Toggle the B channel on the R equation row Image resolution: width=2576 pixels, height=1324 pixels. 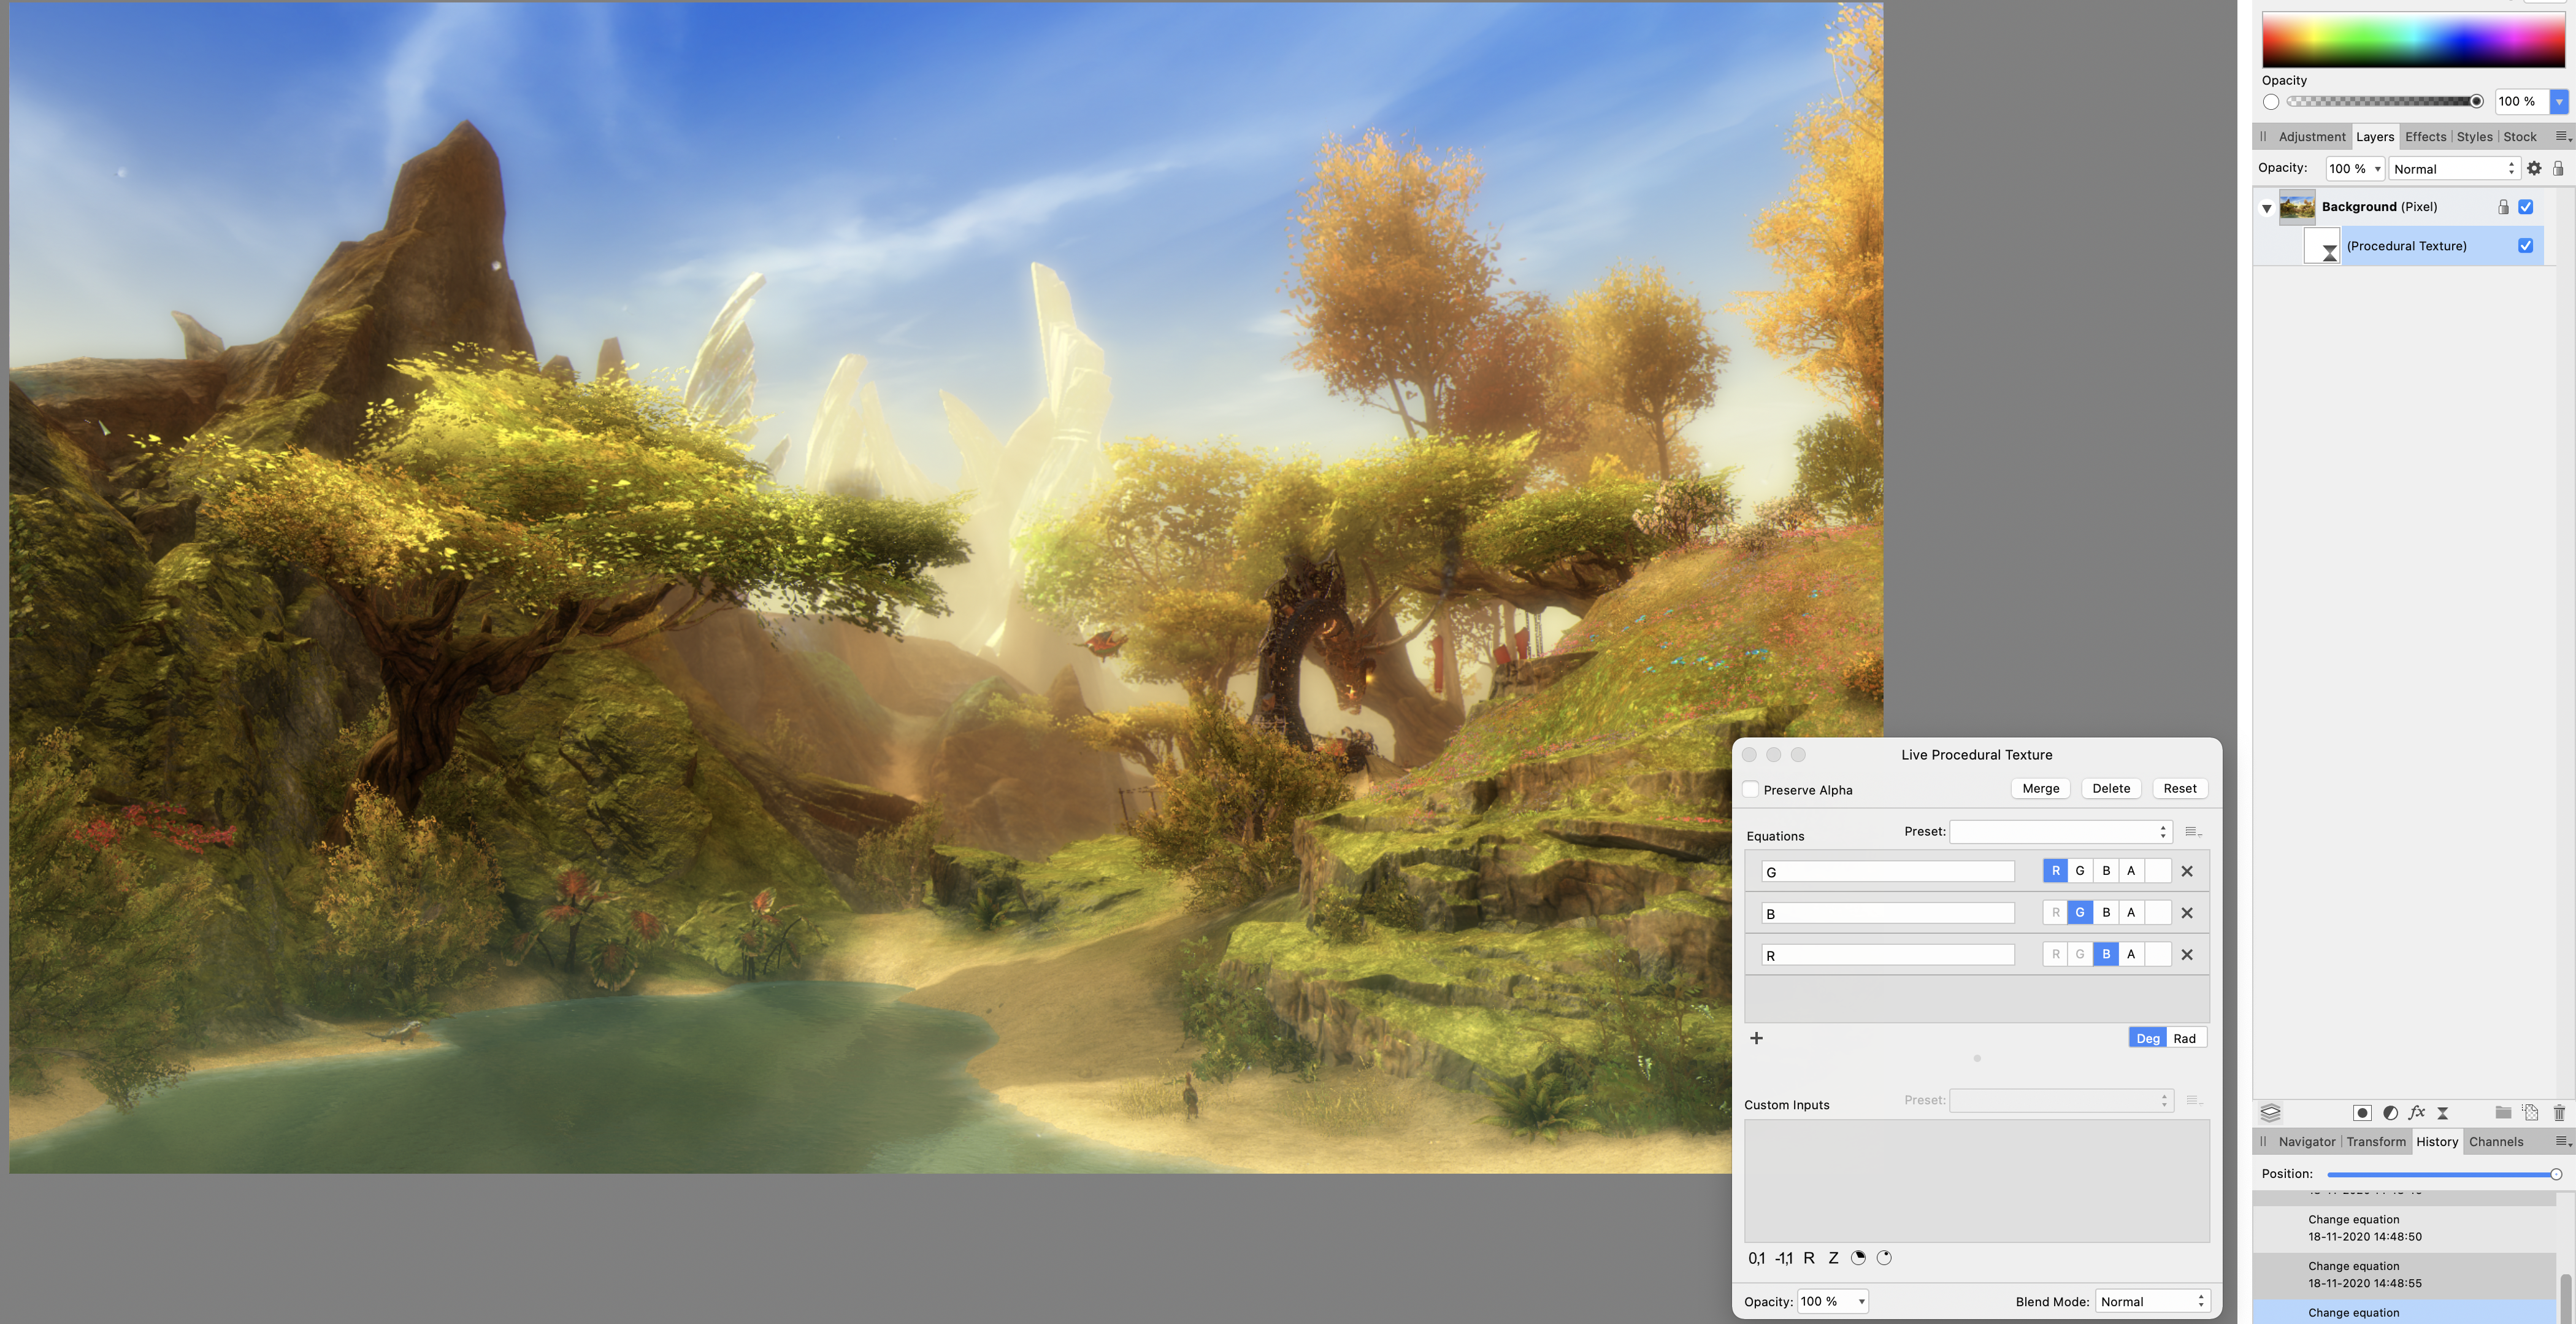pos(2106,955)
